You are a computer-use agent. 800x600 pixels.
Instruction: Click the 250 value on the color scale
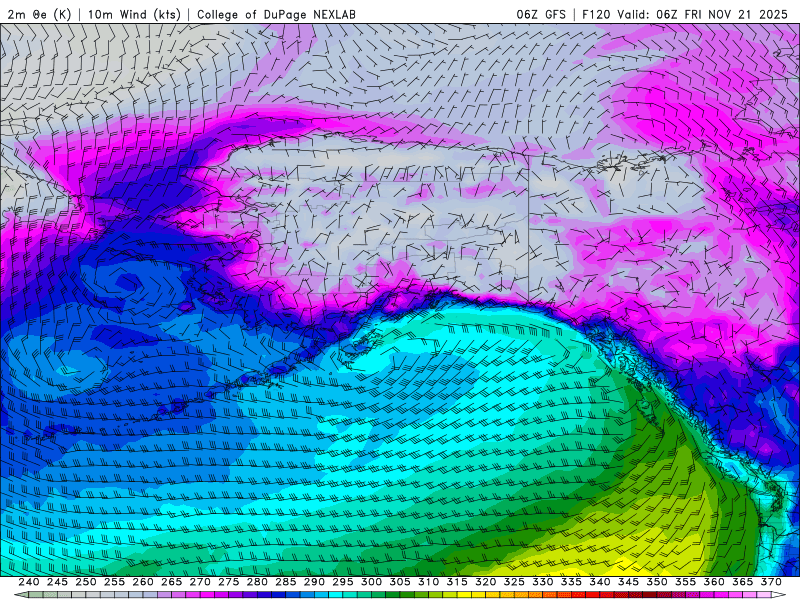86,582
